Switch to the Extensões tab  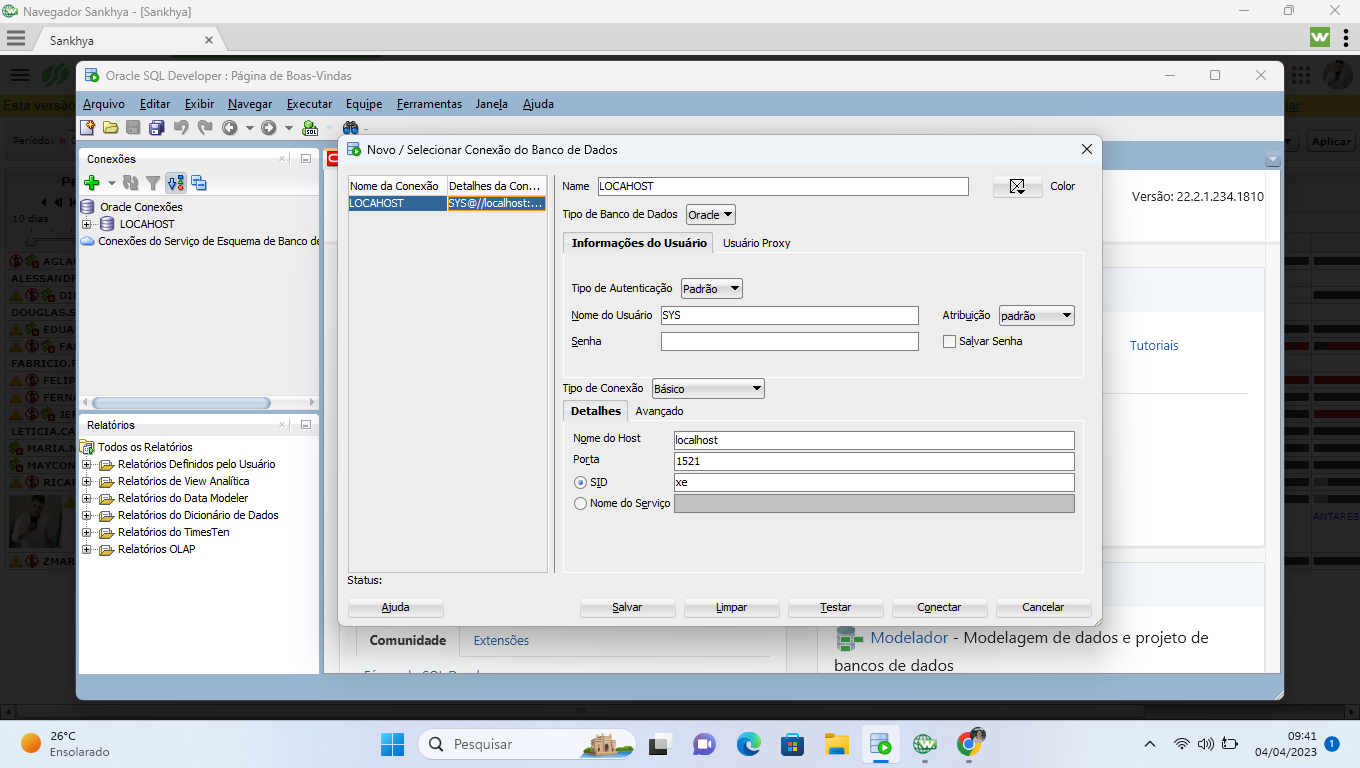tap(501, 640)
